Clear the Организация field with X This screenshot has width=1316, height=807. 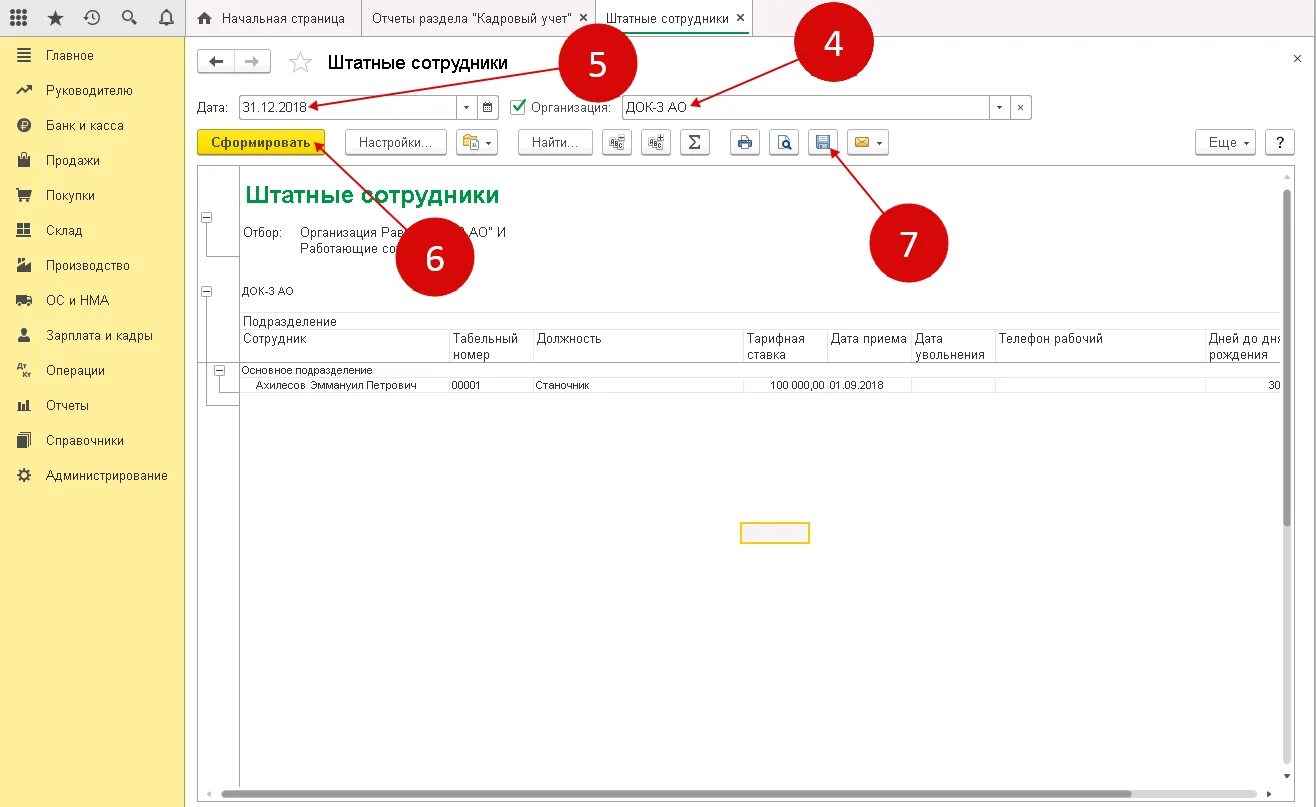tap(1020, 107)
